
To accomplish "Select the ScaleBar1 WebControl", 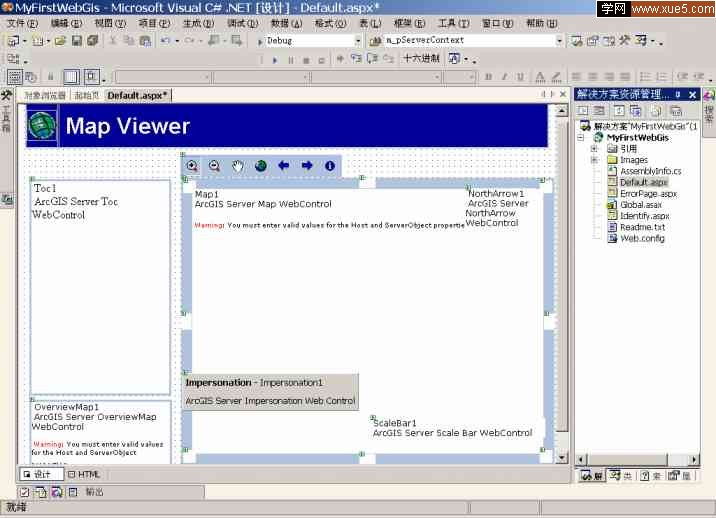I will [x=452, y=428].
